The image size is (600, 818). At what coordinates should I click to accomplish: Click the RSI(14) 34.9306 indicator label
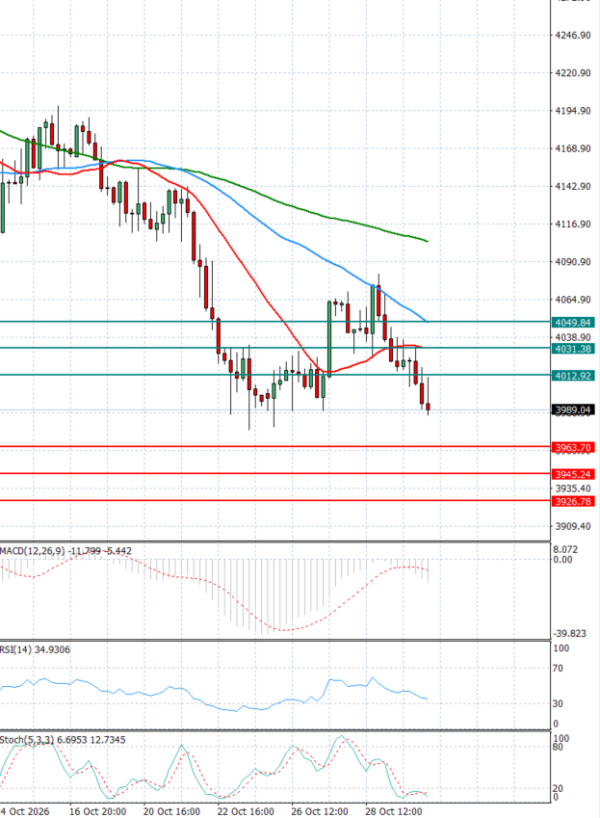point(35,649)
